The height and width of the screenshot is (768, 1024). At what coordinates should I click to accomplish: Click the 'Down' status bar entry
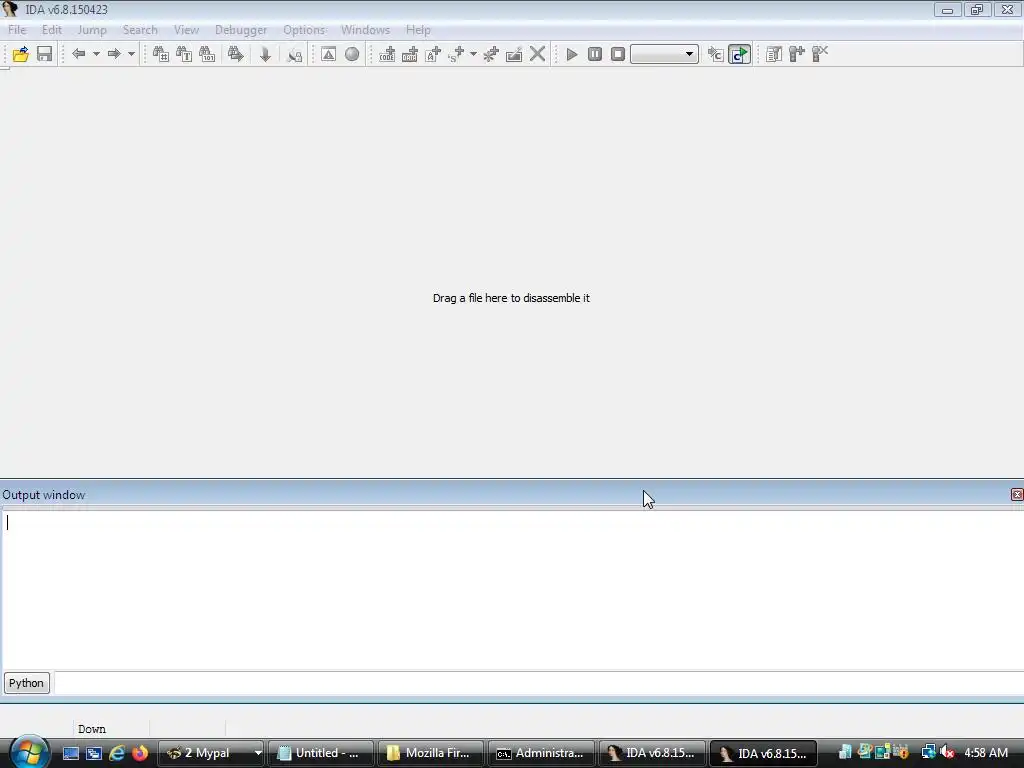[x=92, y=729]
